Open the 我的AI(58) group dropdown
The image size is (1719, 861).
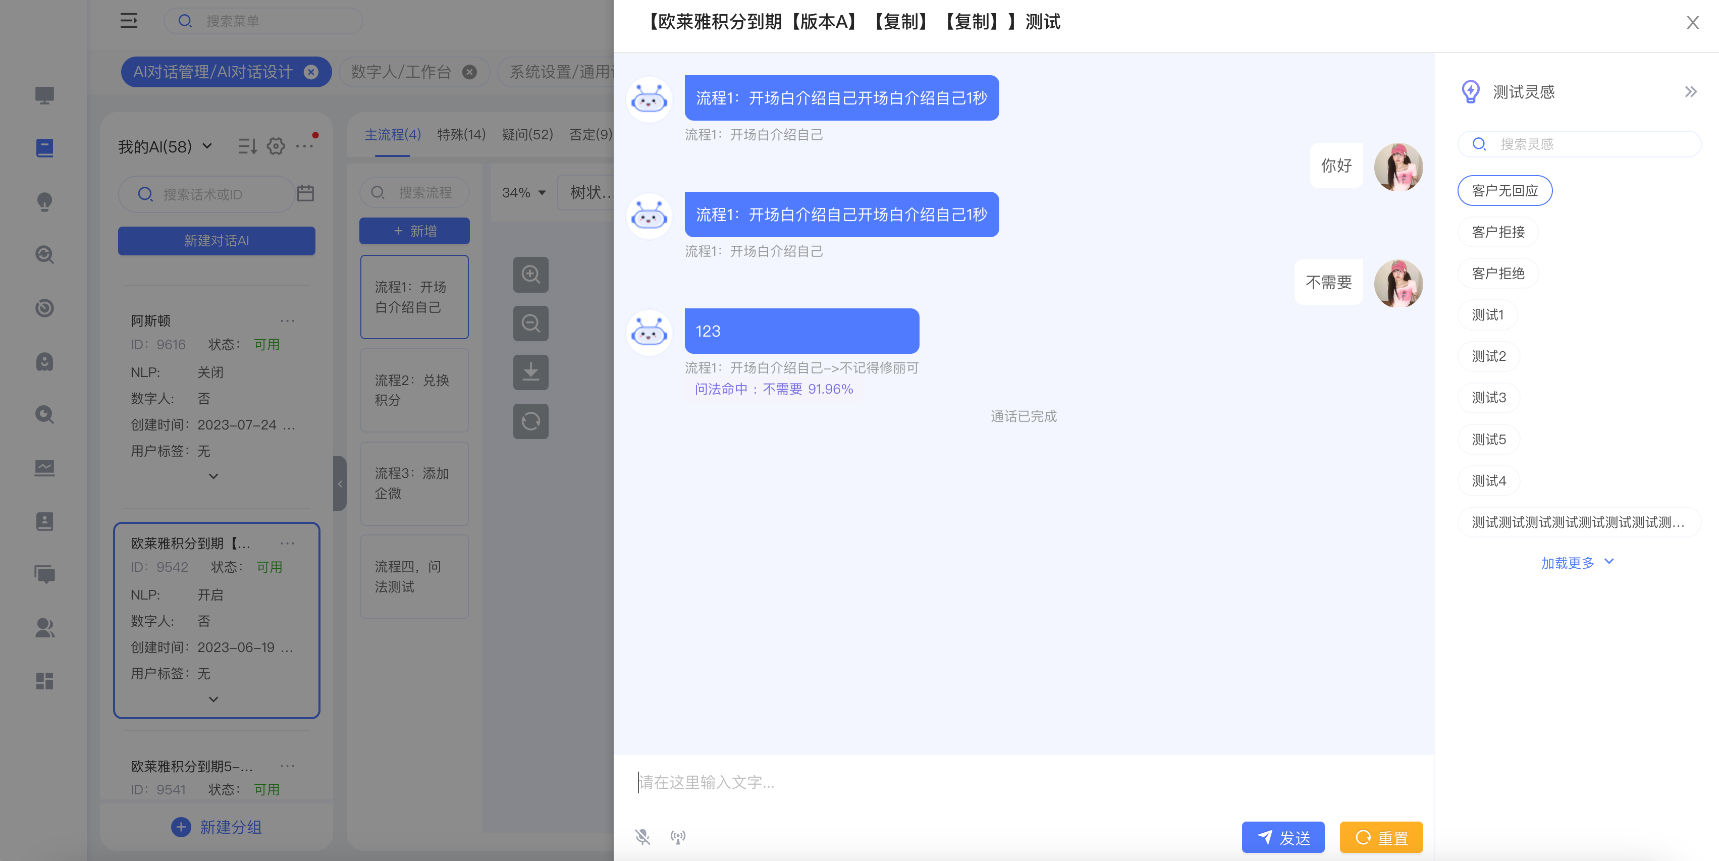(165, 147)
